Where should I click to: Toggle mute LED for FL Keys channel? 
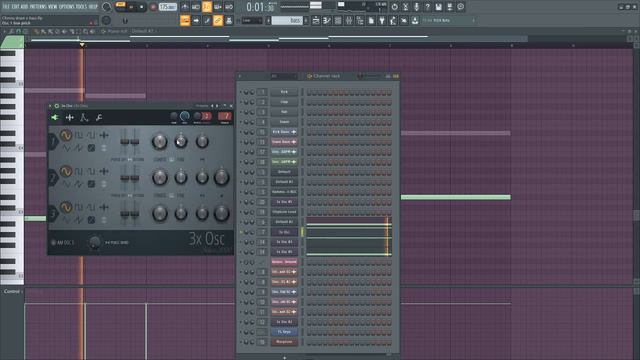pos(241,332)
